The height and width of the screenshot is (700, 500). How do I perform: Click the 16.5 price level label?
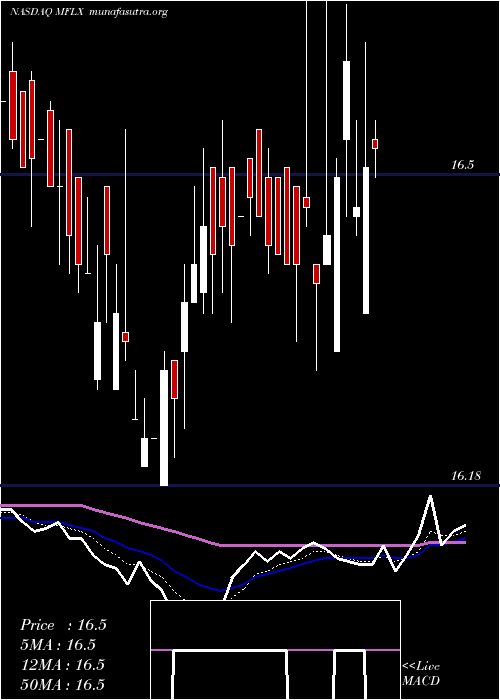point(462,165)
